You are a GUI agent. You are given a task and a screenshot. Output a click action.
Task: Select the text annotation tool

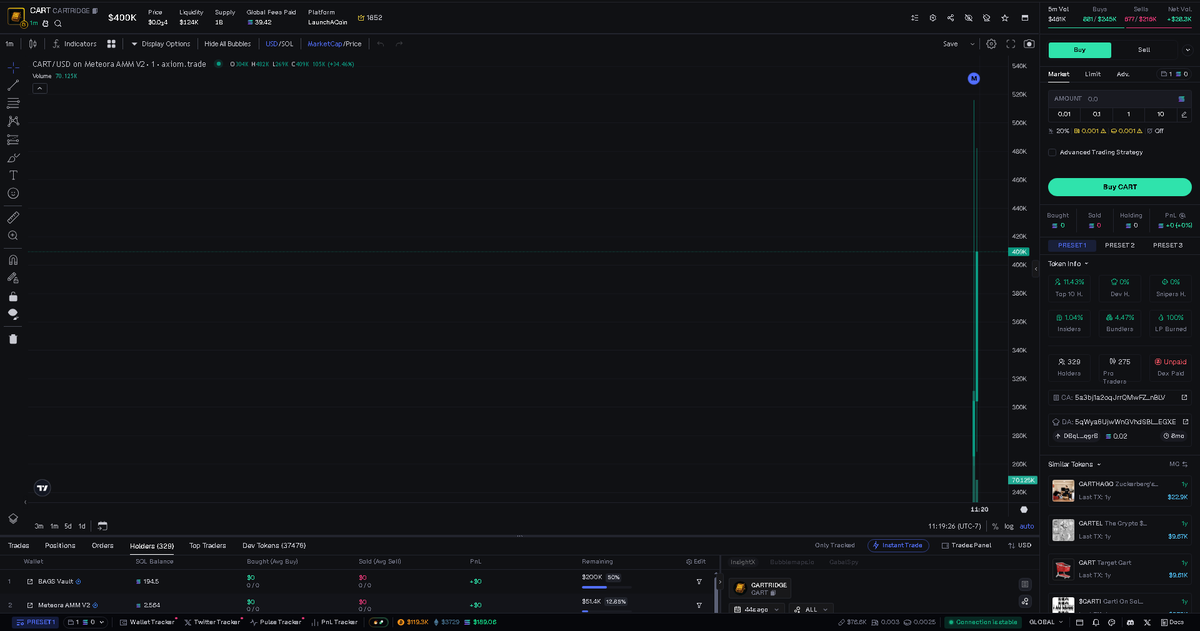click(13, 175)
